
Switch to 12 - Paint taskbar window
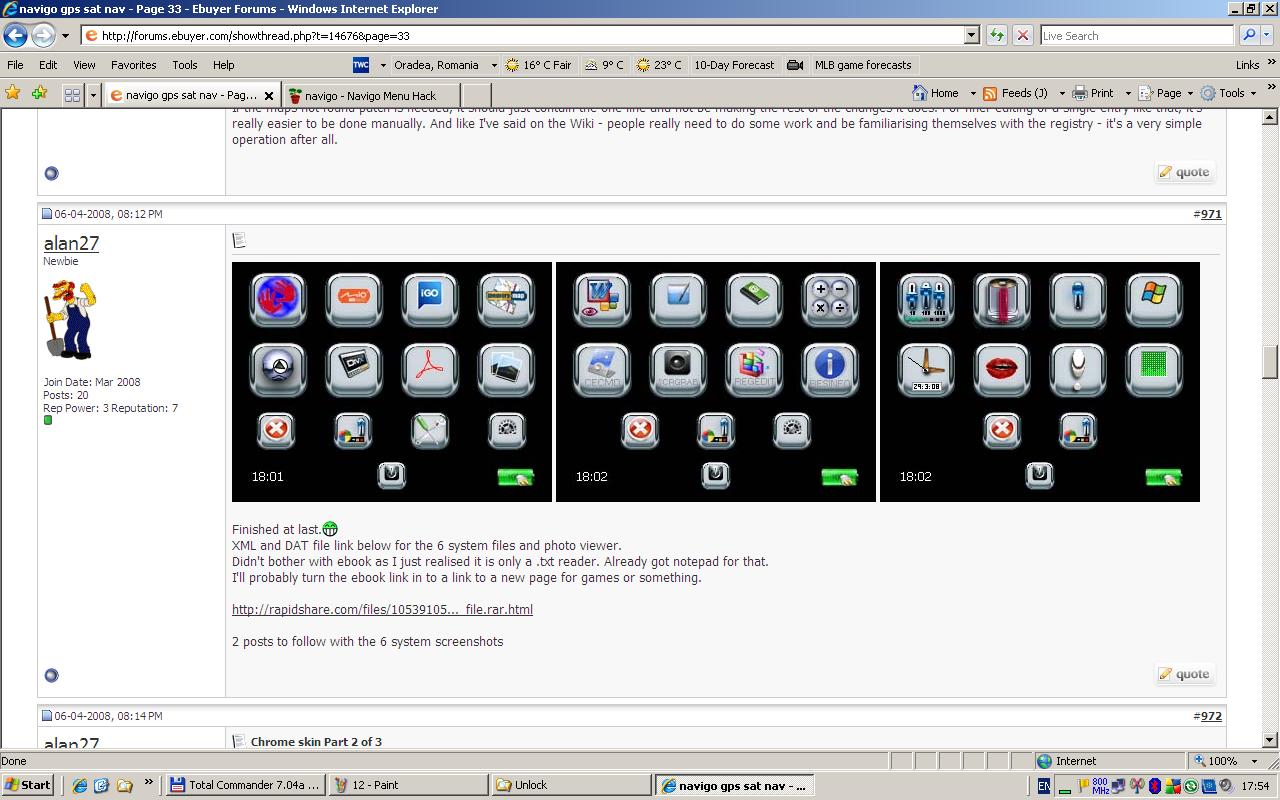click(x=410, y=785)
